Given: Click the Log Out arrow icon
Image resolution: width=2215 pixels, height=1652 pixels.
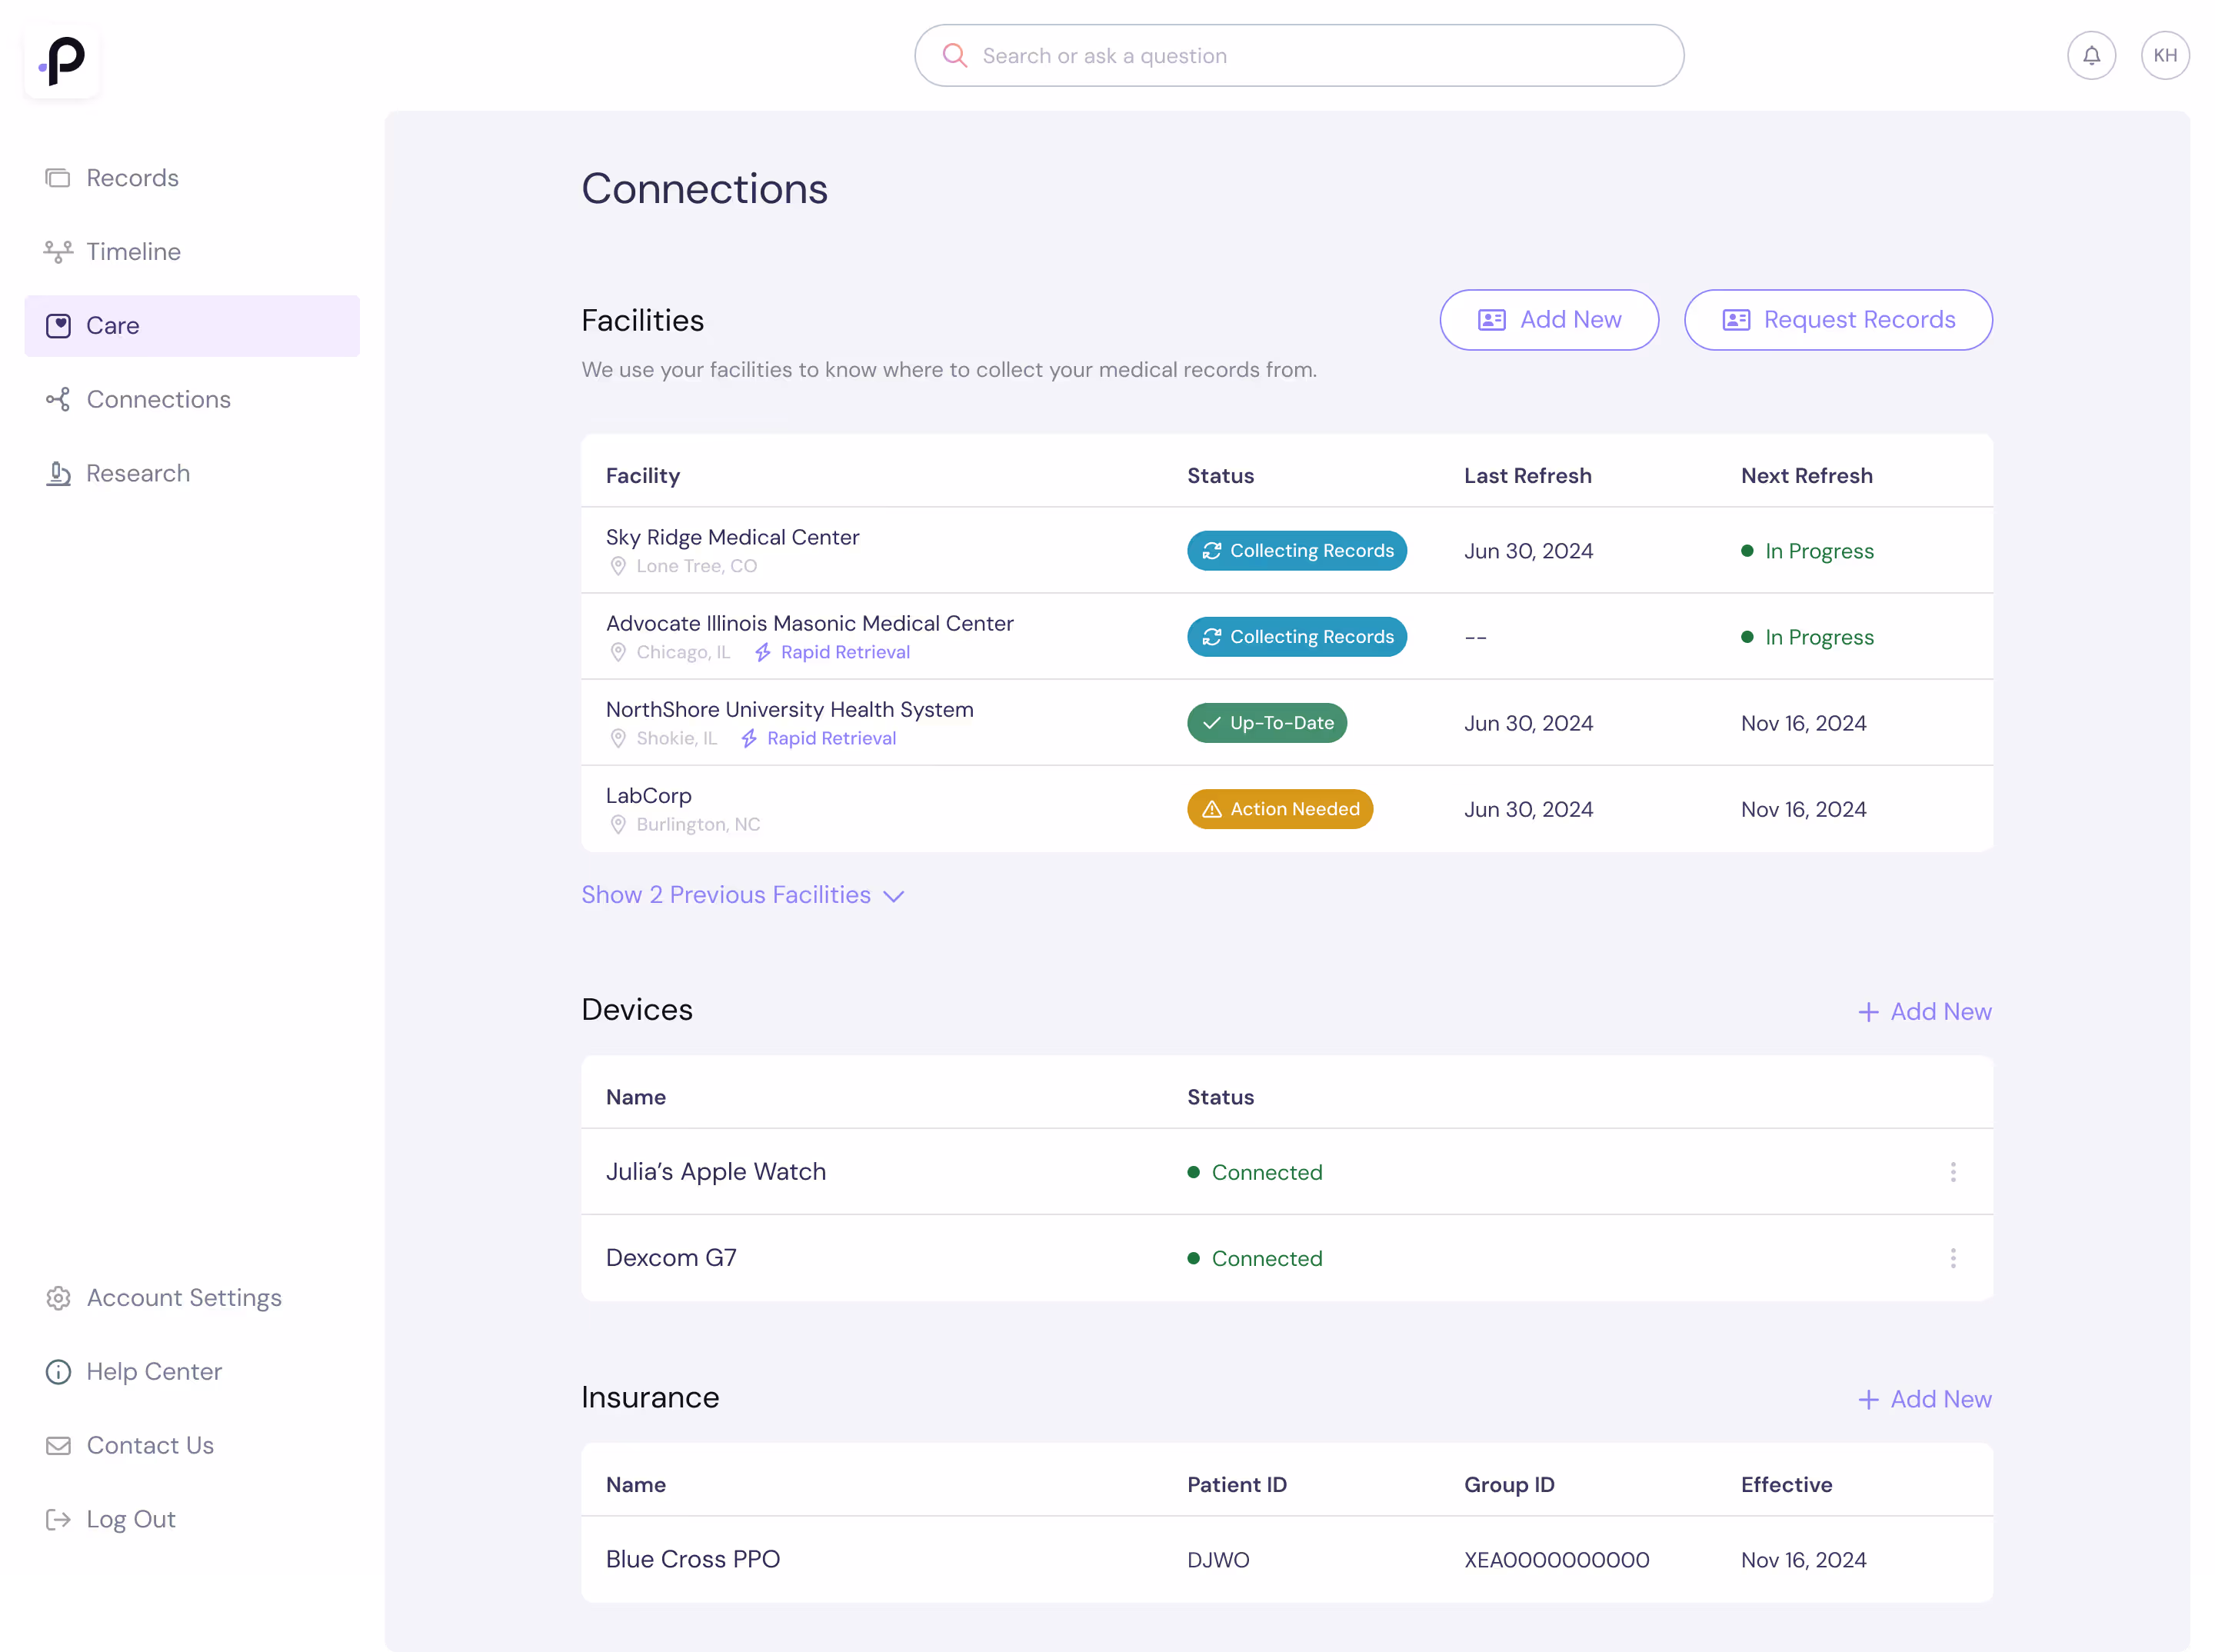Looking at the screenshot, I should (58, 1520).
